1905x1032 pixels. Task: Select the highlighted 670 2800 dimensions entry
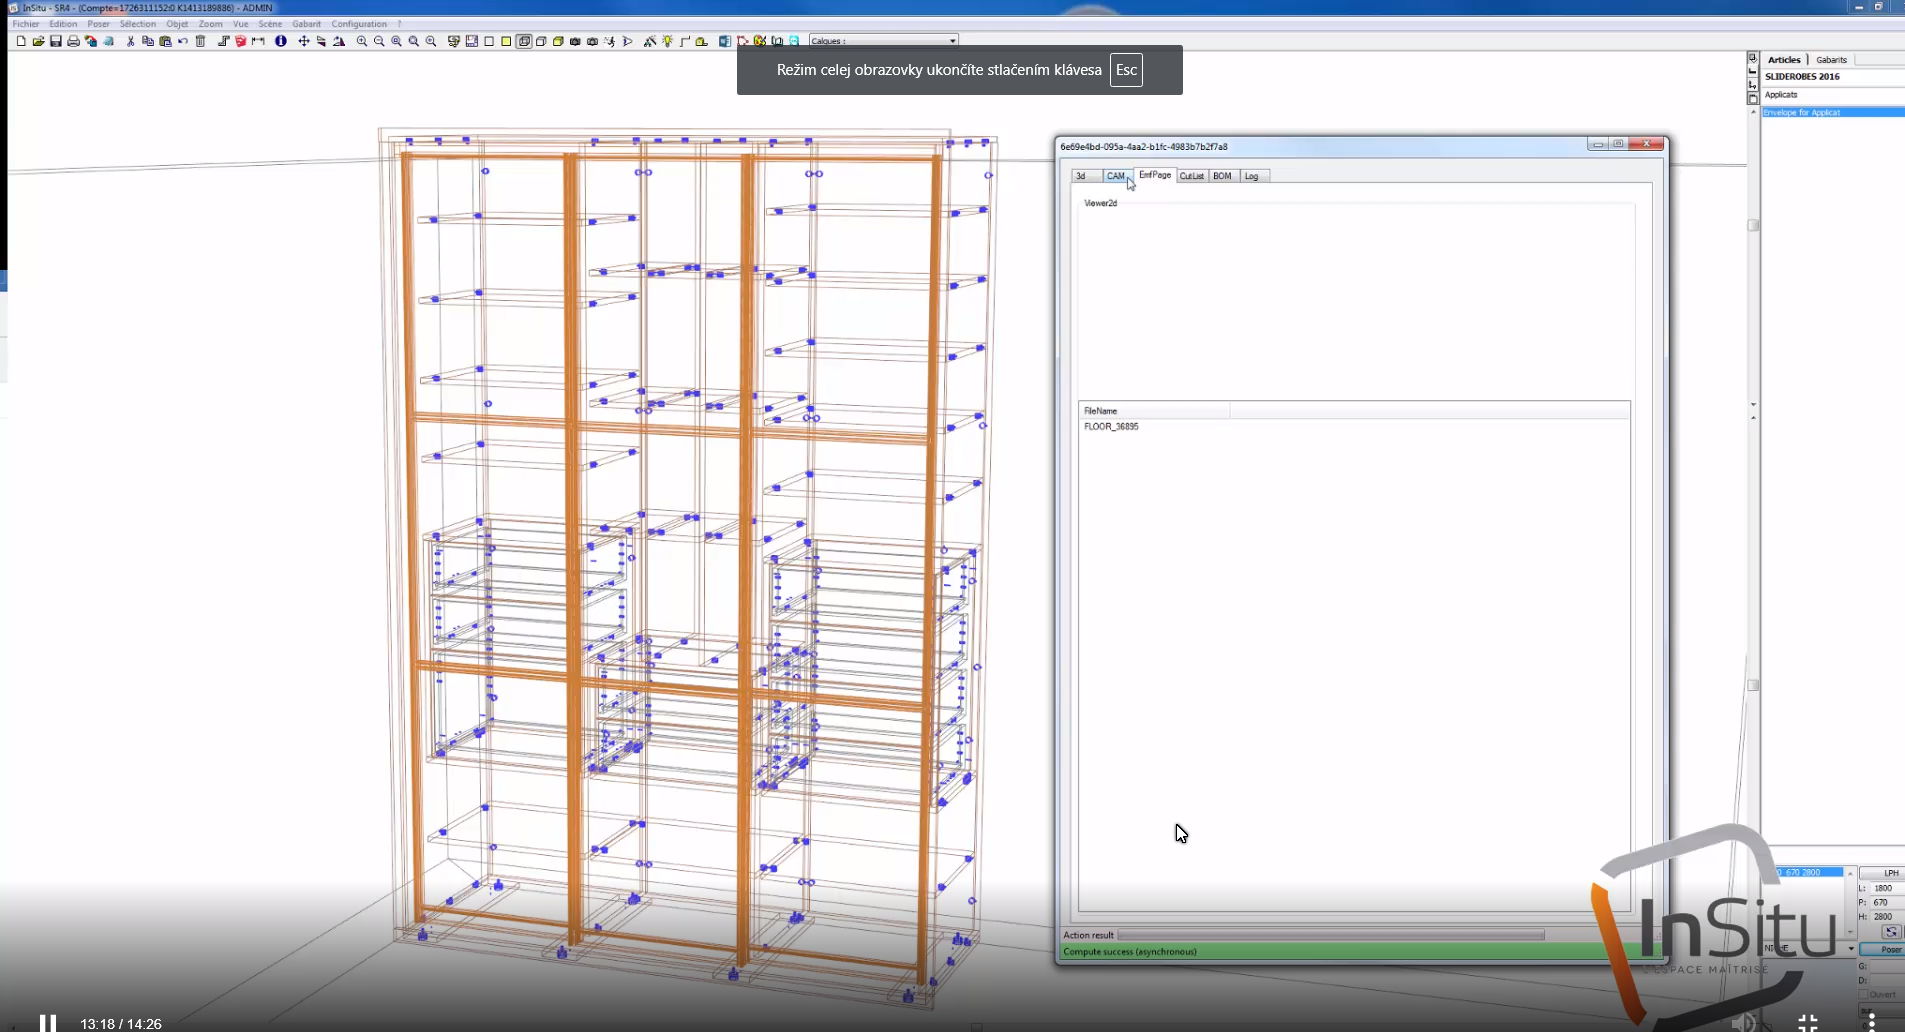(x=1810, y=872)
